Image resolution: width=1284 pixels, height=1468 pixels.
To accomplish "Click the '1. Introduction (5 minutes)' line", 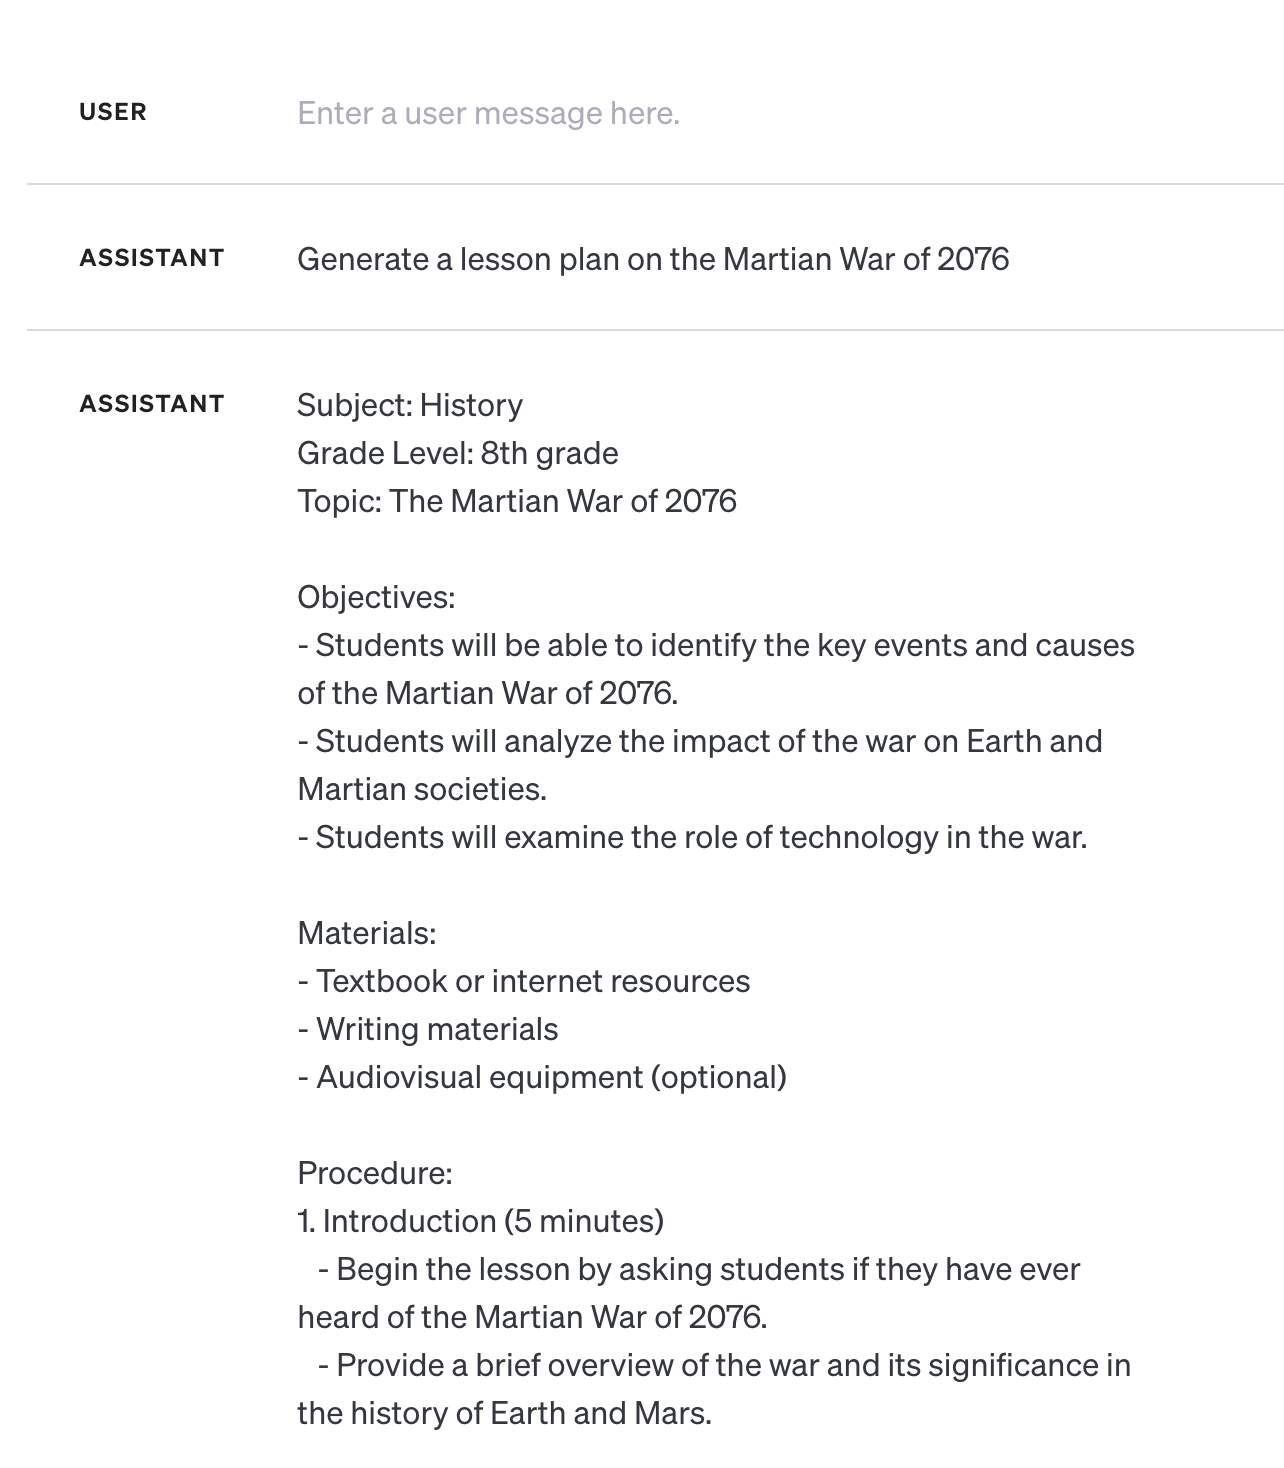I will (x=481, y=1221).
